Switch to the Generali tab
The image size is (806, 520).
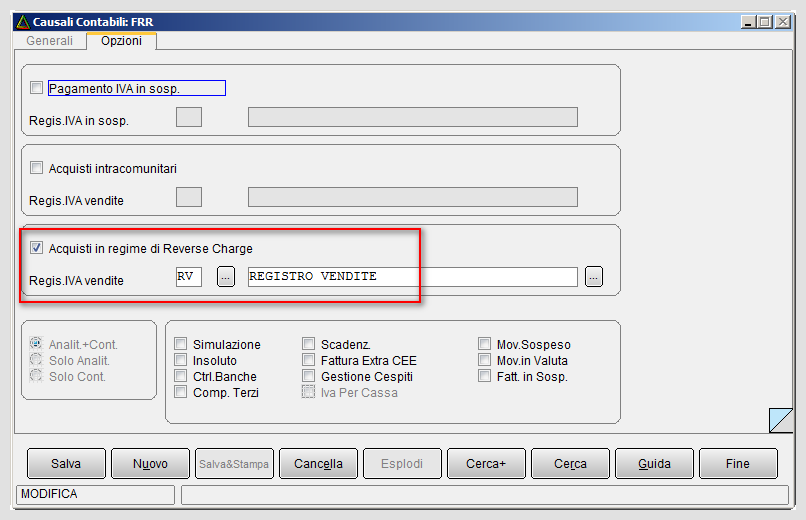[x=49, y=41]
